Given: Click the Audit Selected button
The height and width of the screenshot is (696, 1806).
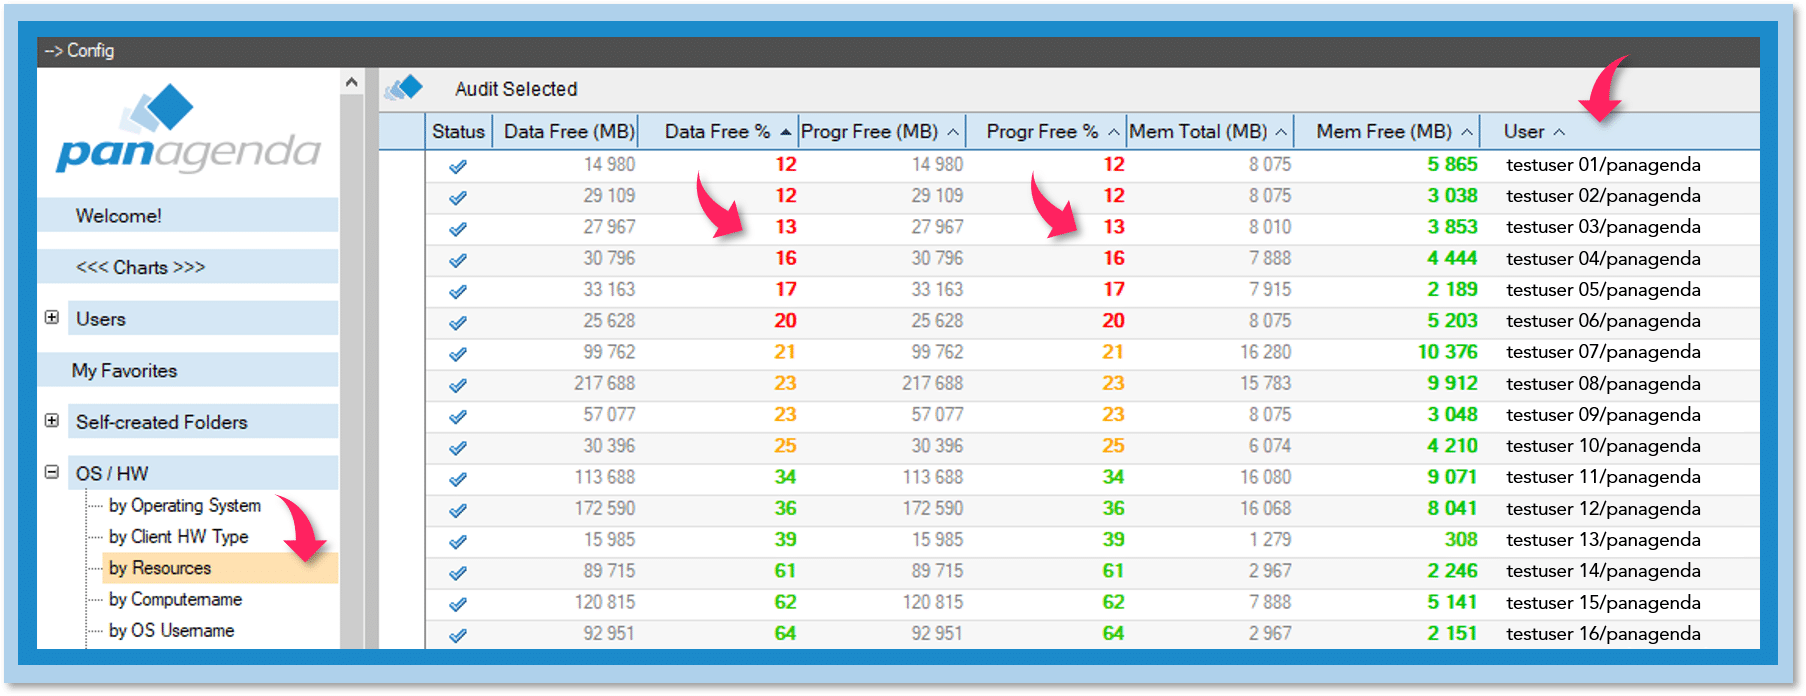Looking at the screenshot, I should [x=516, y=89].
